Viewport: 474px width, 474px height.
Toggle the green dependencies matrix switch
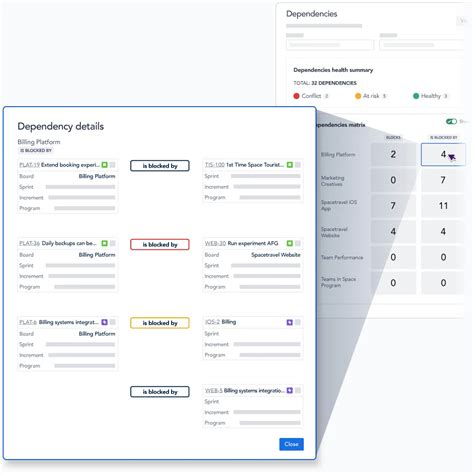tap(451, 121)
